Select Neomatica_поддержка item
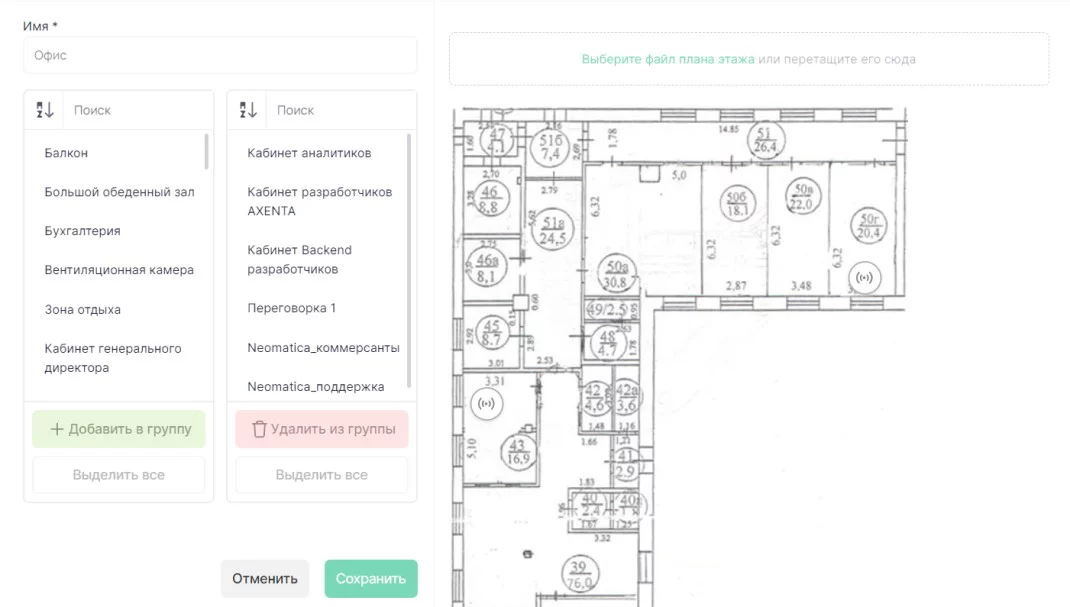The height and width of the screenshot is (607, 1070). coord(316,386)
